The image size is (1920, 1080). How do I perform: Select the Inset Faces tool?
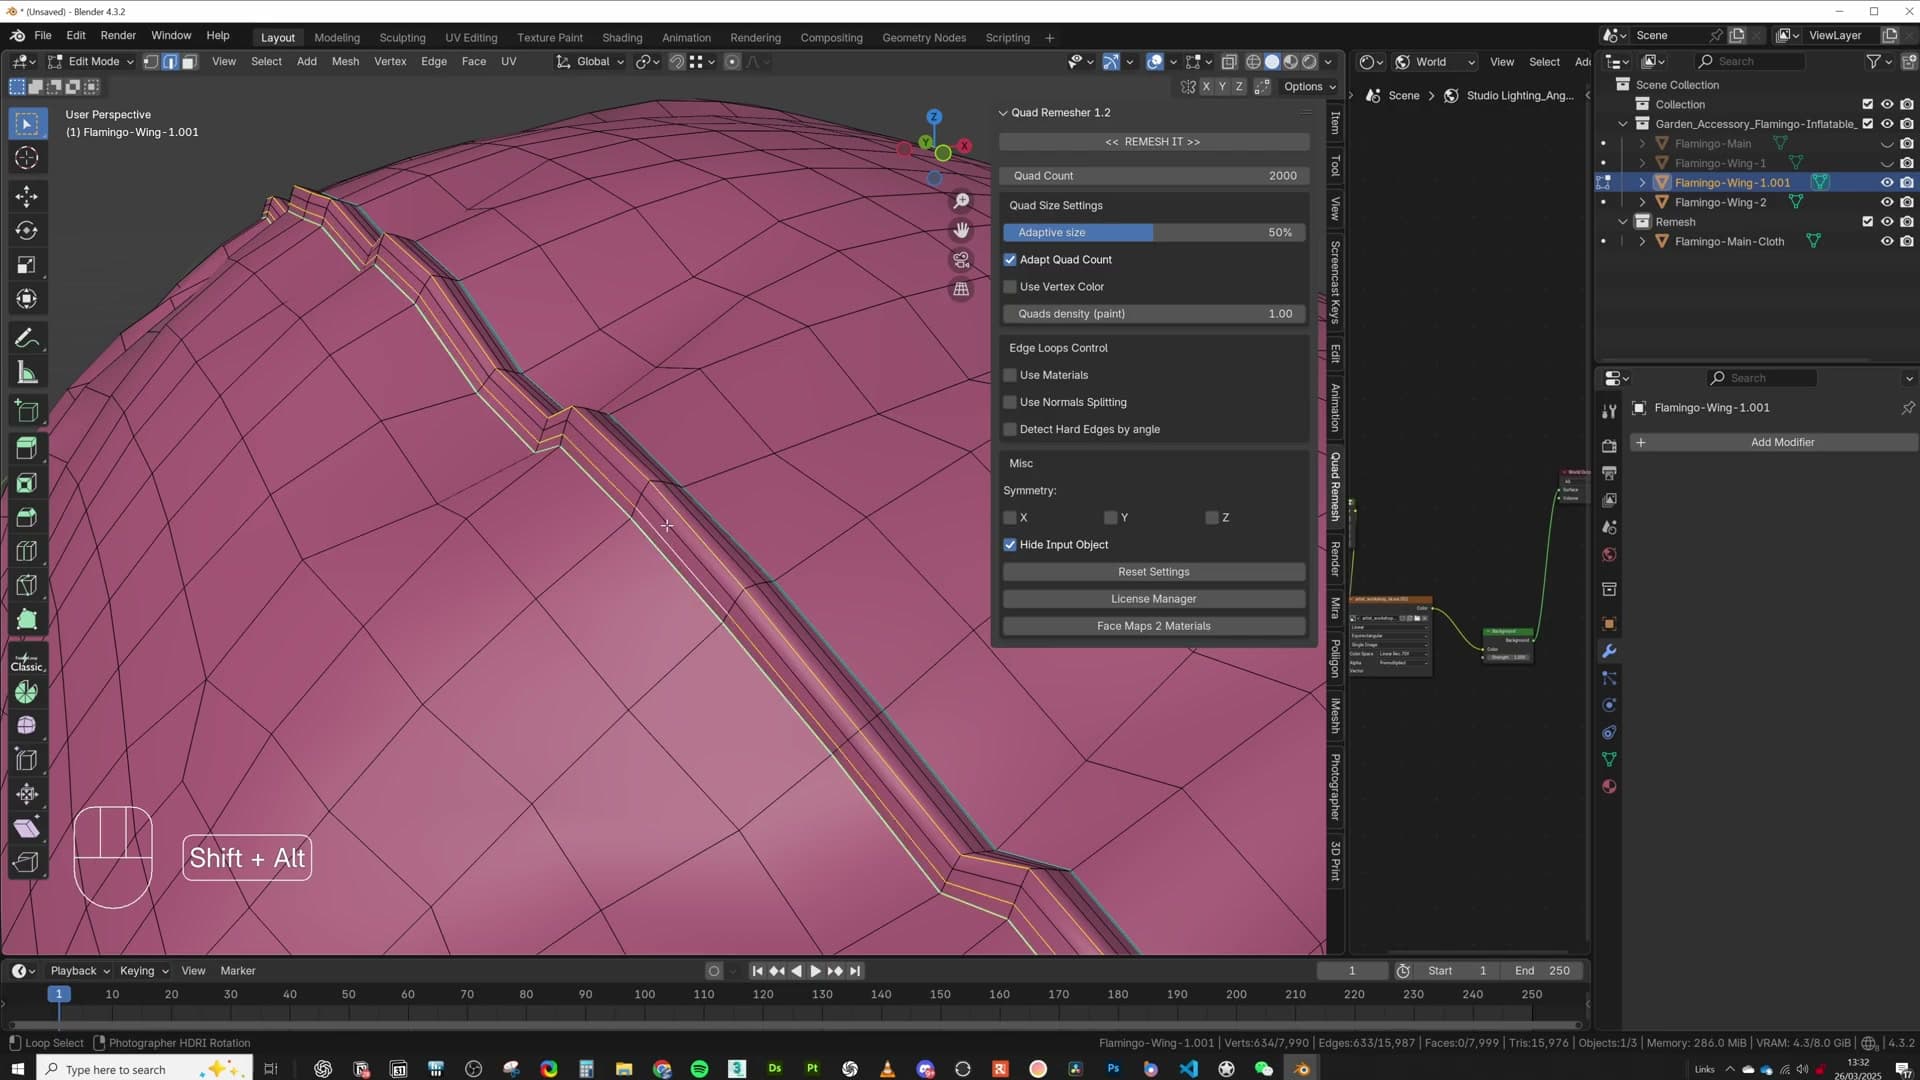click(27, 484)
